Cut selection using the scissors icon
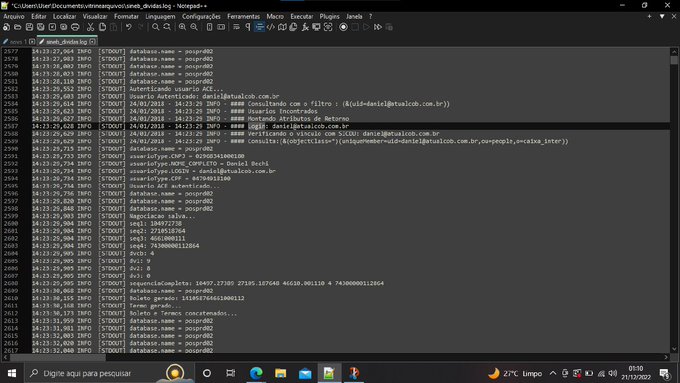680x383 pixels. 90,27
